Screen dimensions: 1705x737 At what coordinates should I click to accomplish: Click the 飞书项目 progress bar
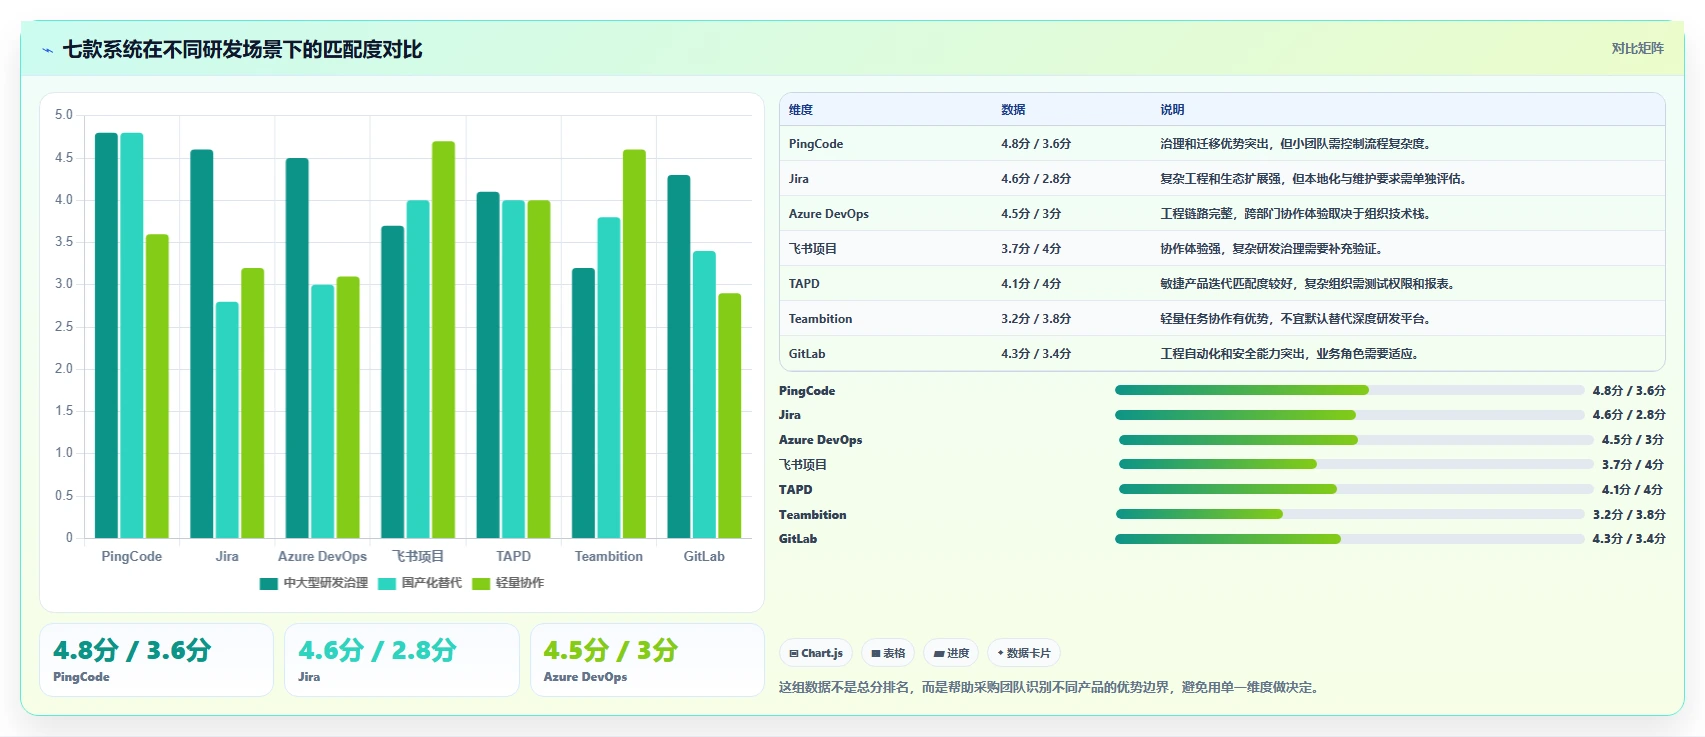click(1356, 464)
